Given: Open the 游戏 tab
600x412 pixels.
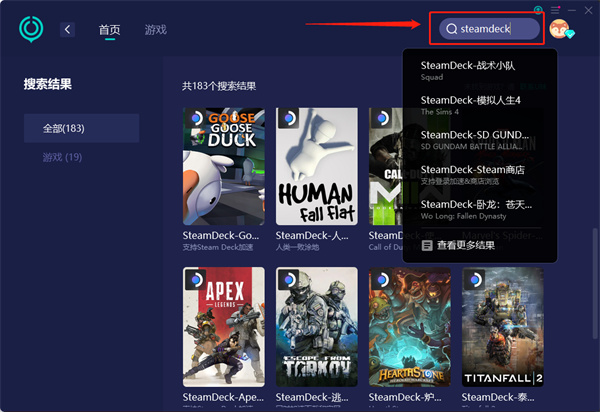Looking at the screenshot, I should pos(156,29).
